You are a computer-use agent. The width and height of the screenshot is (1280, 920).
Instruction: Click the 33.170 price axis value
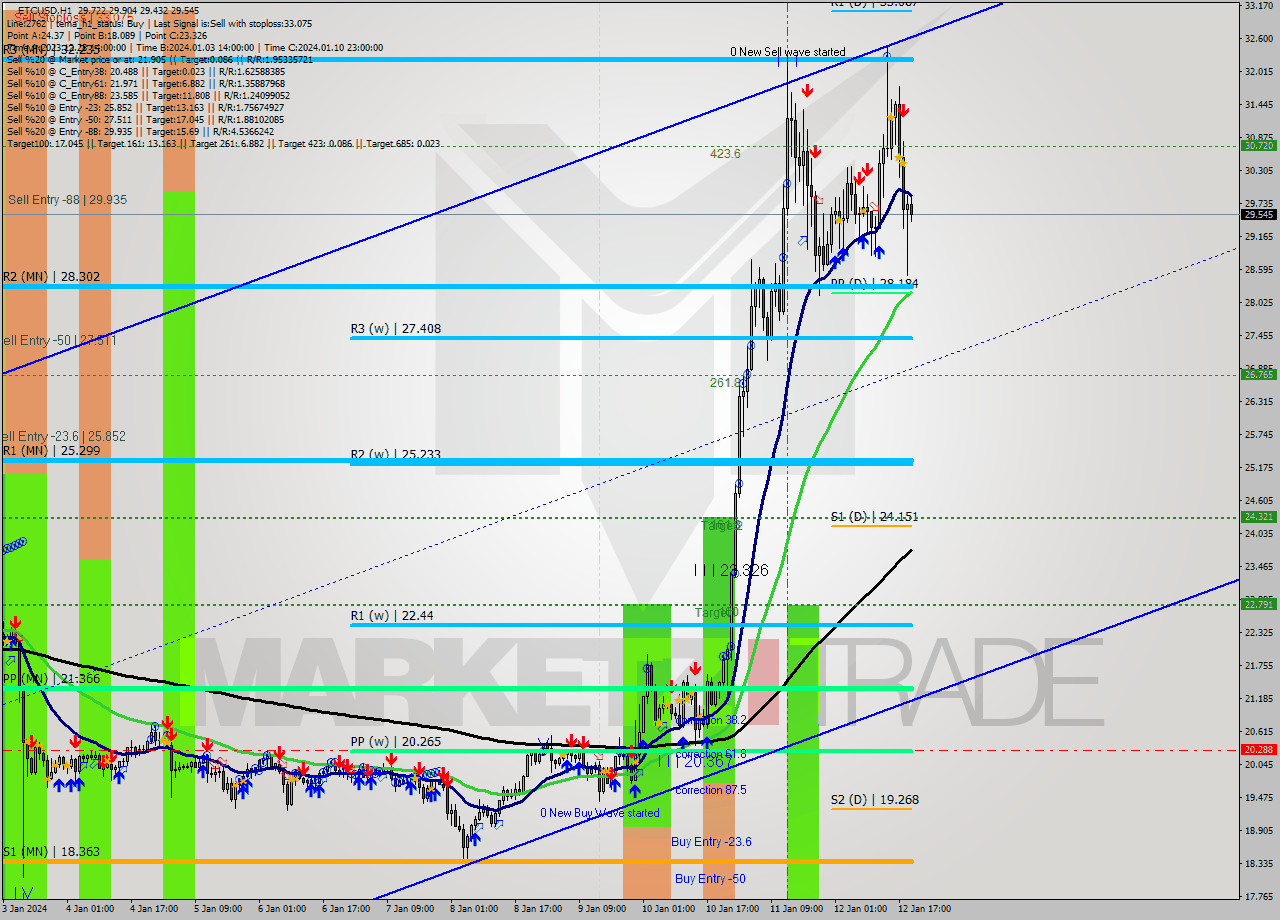(x=1259, y=6)
